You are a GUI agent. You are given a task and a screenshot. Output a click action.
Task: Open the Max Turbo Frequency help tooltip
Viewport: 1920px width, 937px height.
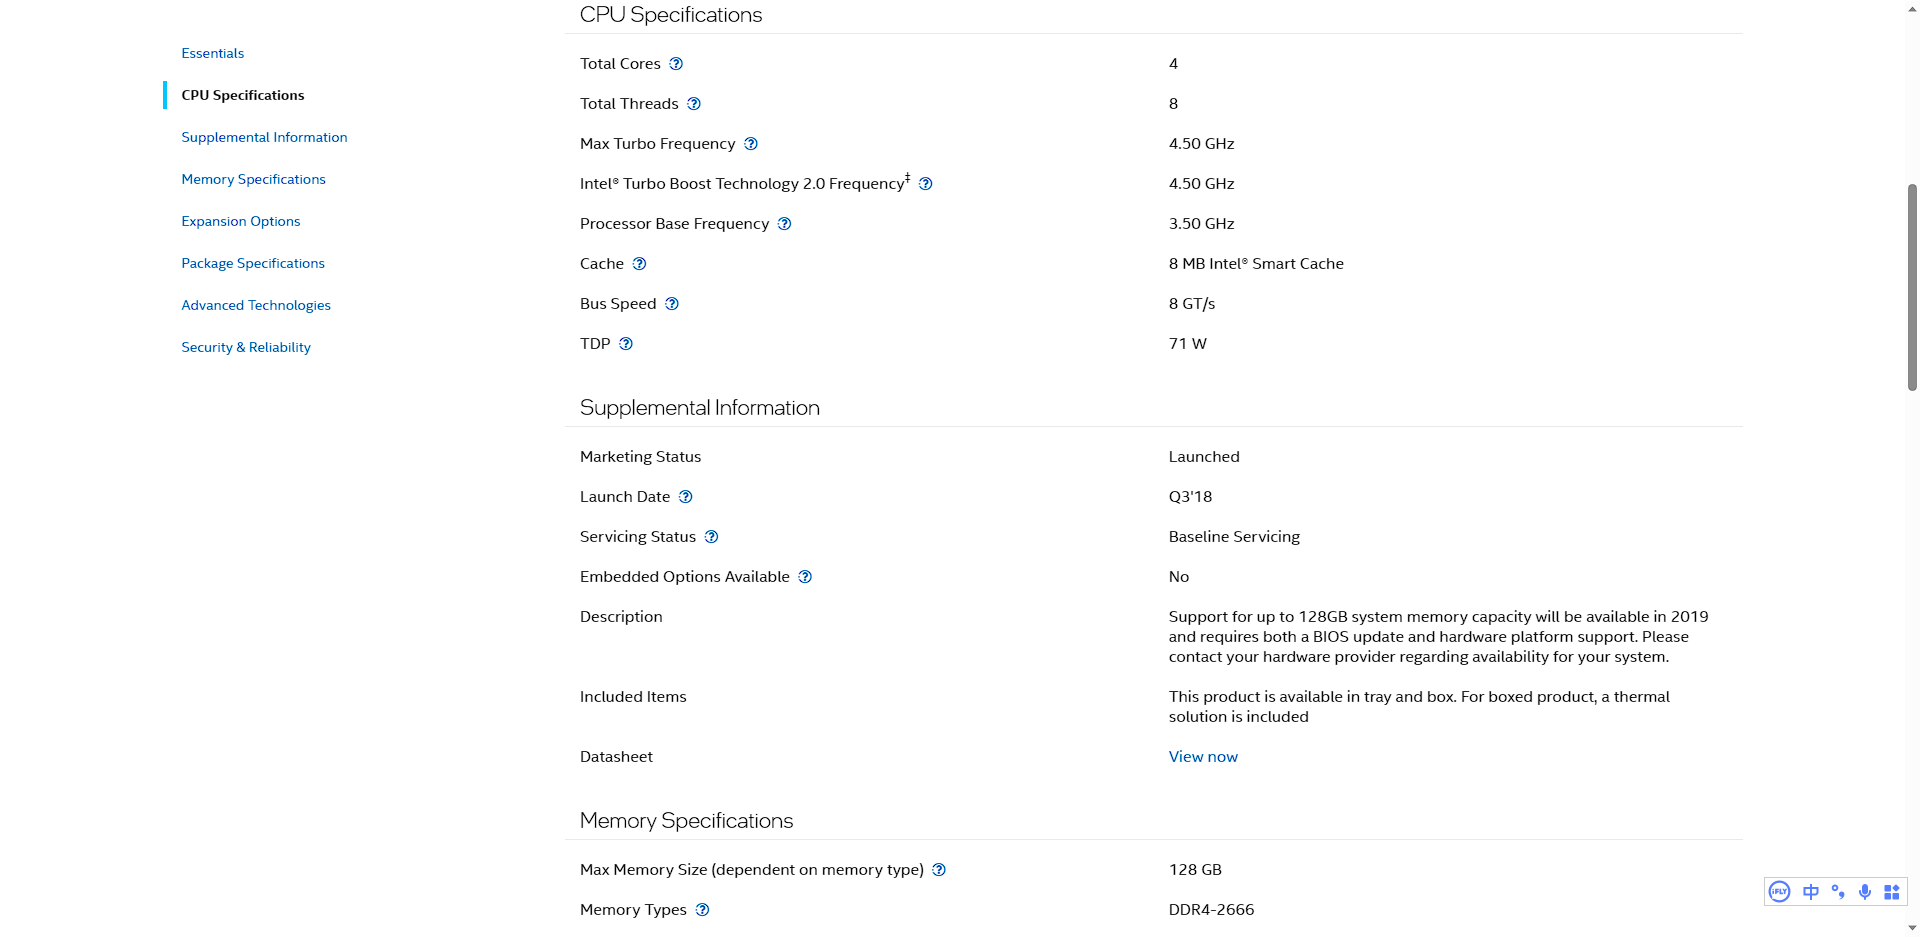pos(751,144)
